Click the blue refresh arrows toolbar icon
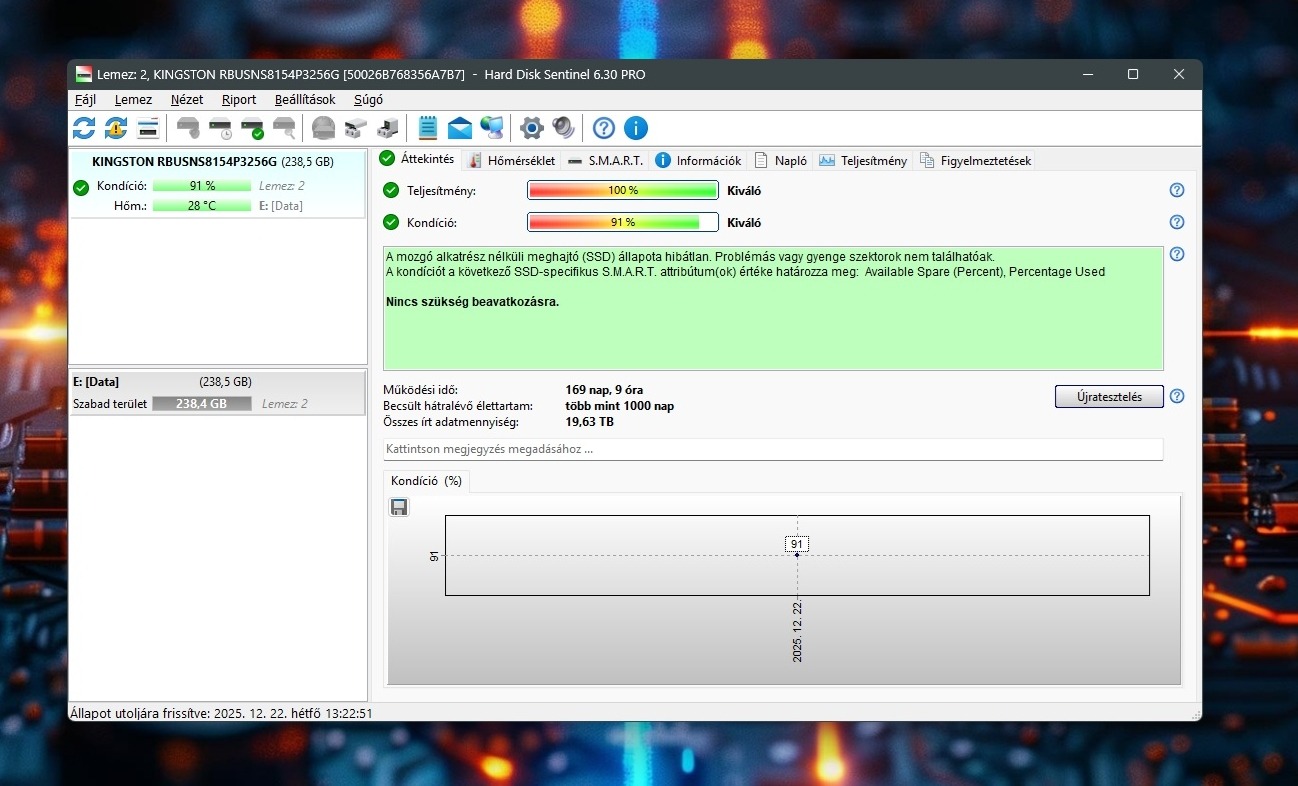This screenshot has width=1298, height=786. 84,128
